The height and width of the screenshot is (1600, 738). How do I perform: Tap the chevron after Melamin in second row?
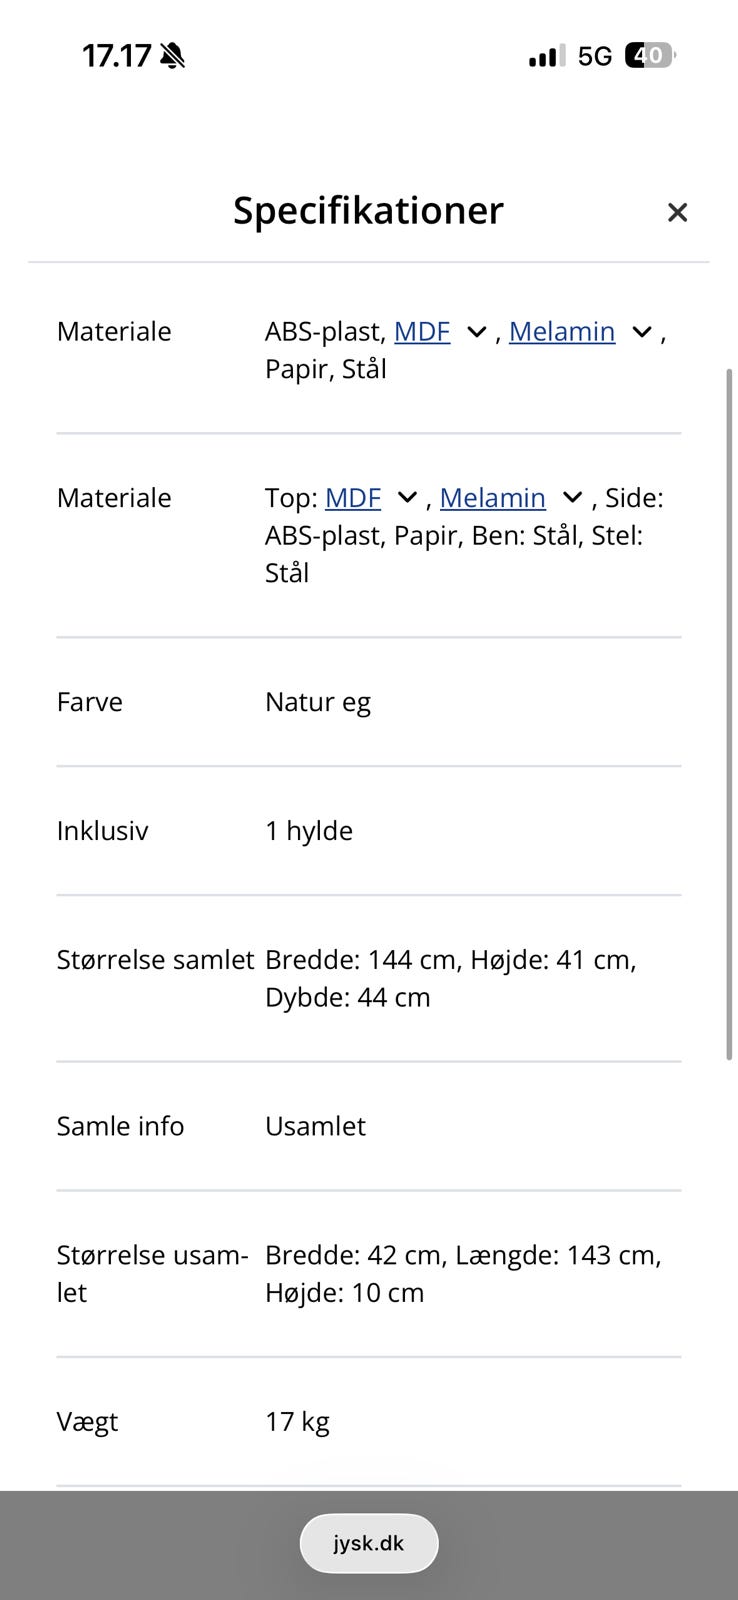point(571,497)
